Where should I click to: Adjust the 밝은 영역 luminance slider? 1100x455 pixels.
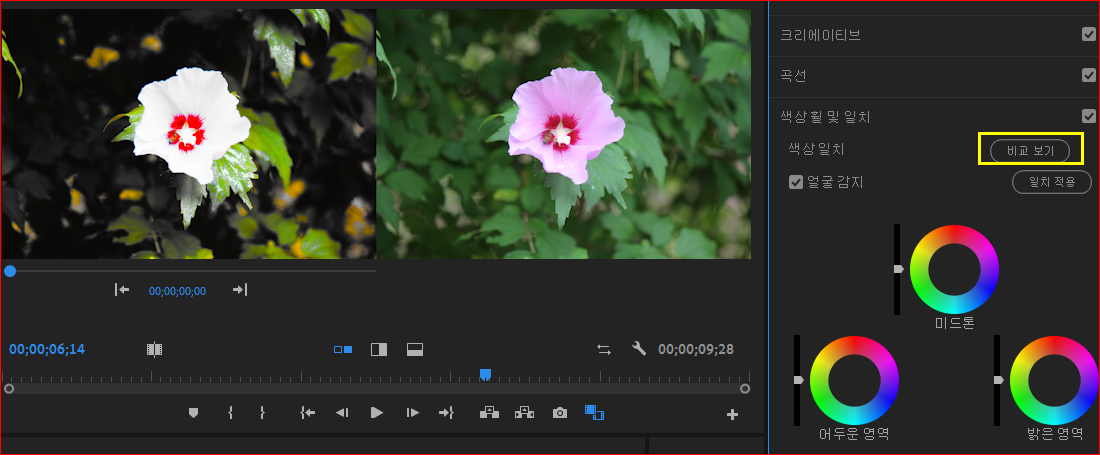pos(998,380)
